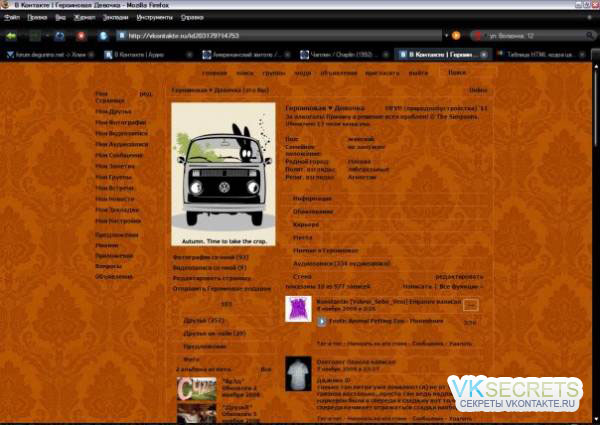Expand the Информация profile section
Viewport: 600px width, 425px height.
[312, 199]
